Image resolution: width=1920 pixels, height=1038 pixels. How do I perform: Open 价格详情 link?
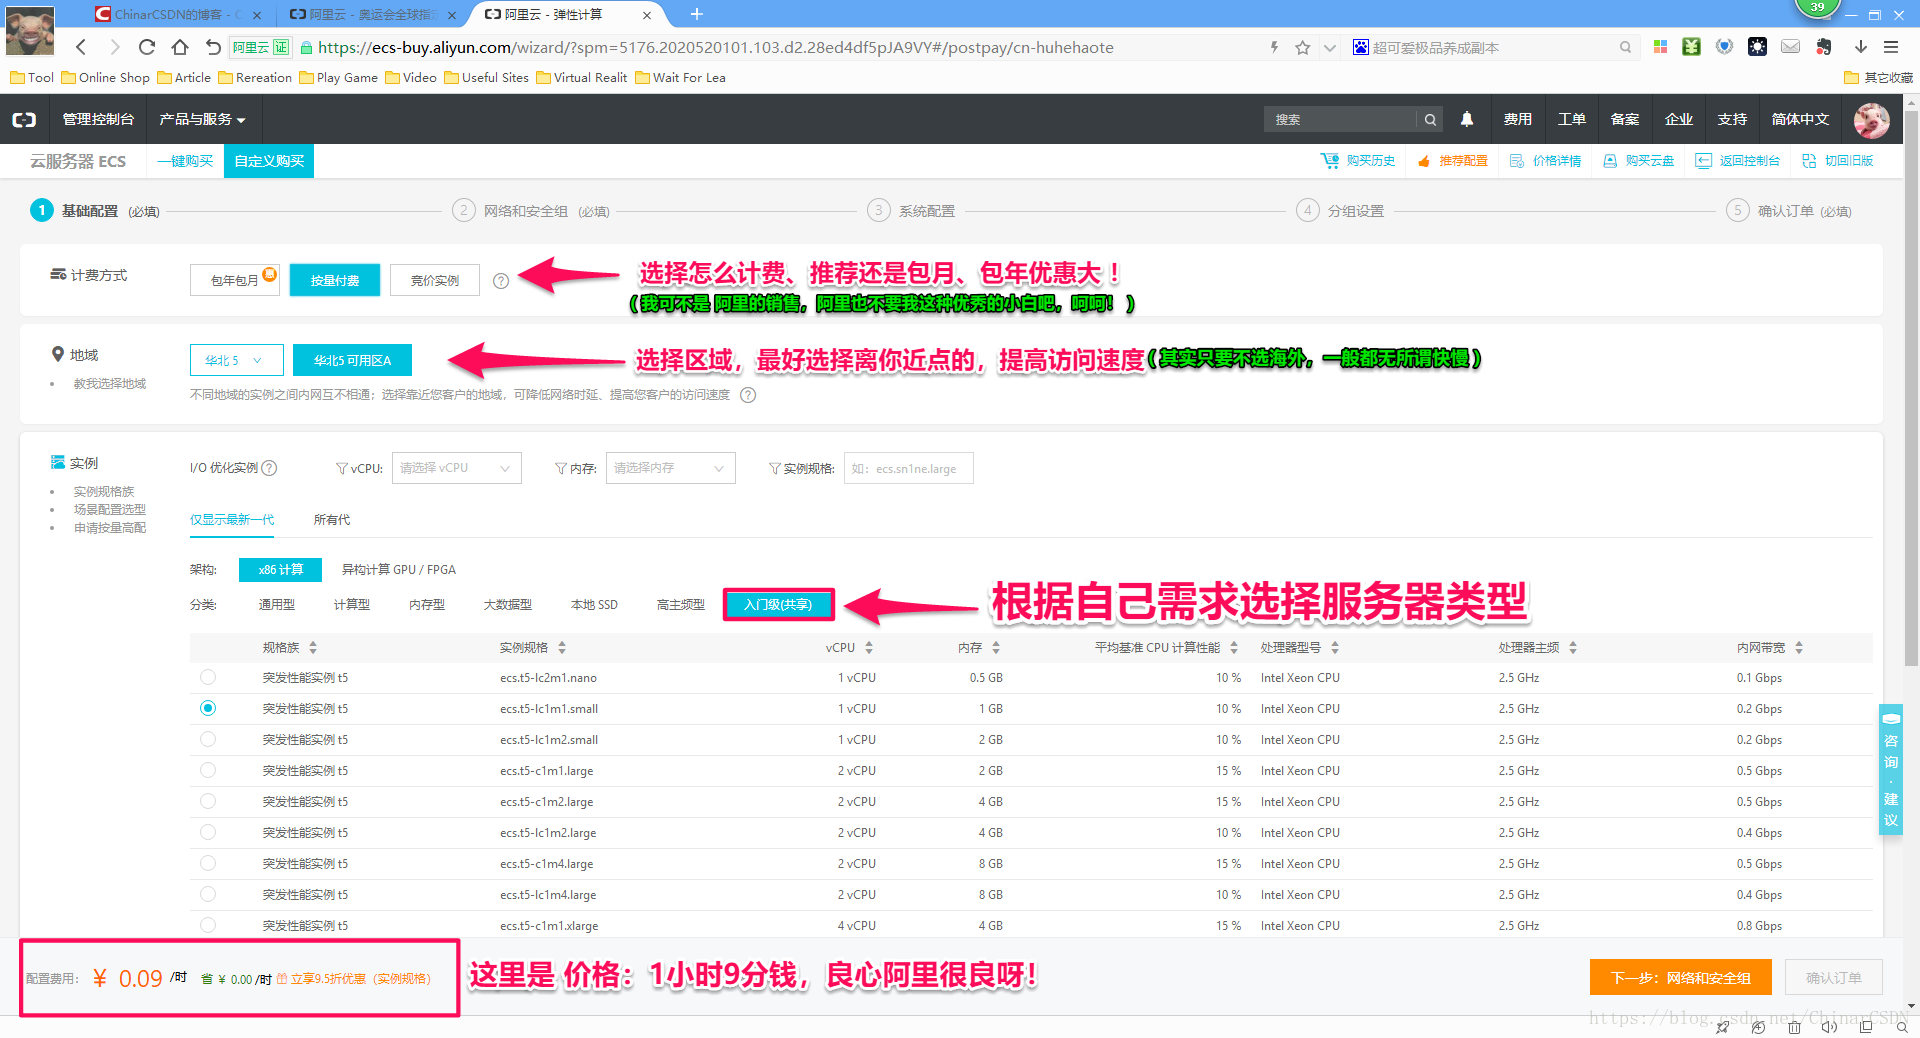(x=1546, y=161)
